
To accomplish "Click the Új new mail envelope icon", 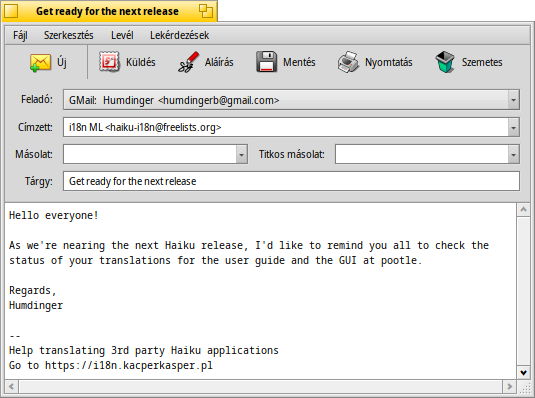I will [x=40, y=62].
